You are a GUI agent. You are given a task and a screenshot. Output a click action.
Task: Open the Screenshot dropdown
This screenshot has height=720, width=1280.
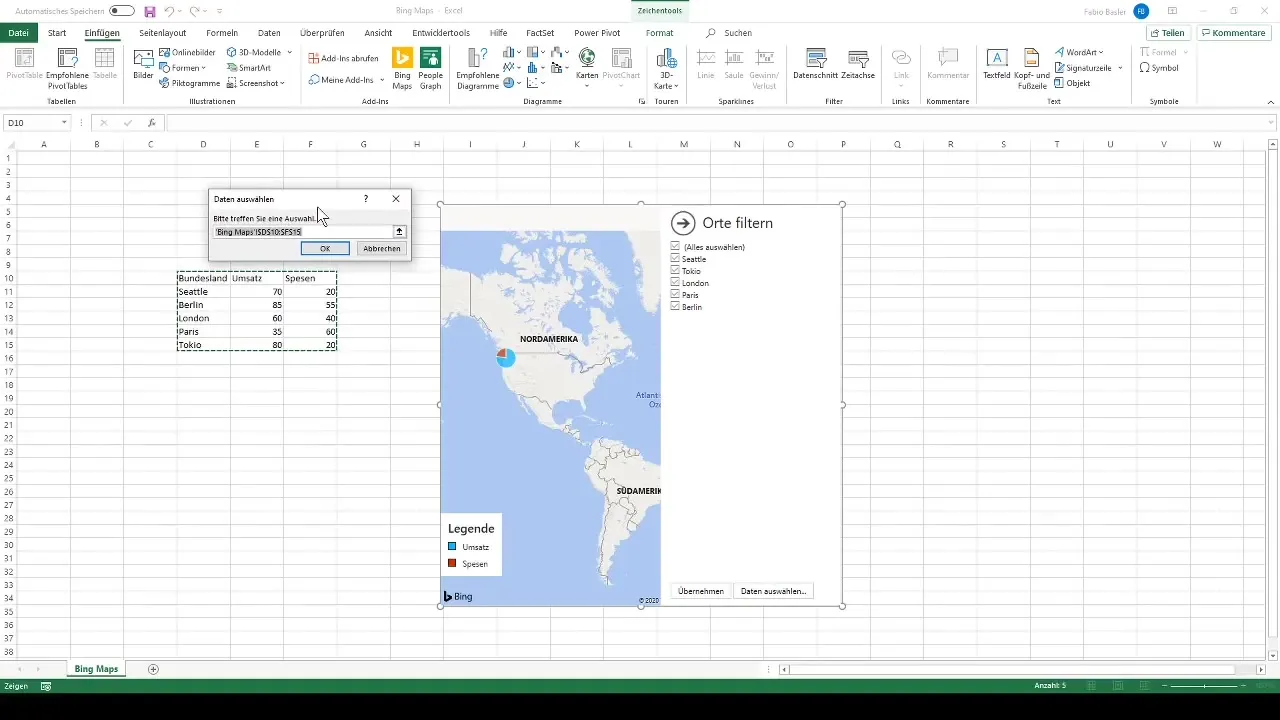[255, 83]
